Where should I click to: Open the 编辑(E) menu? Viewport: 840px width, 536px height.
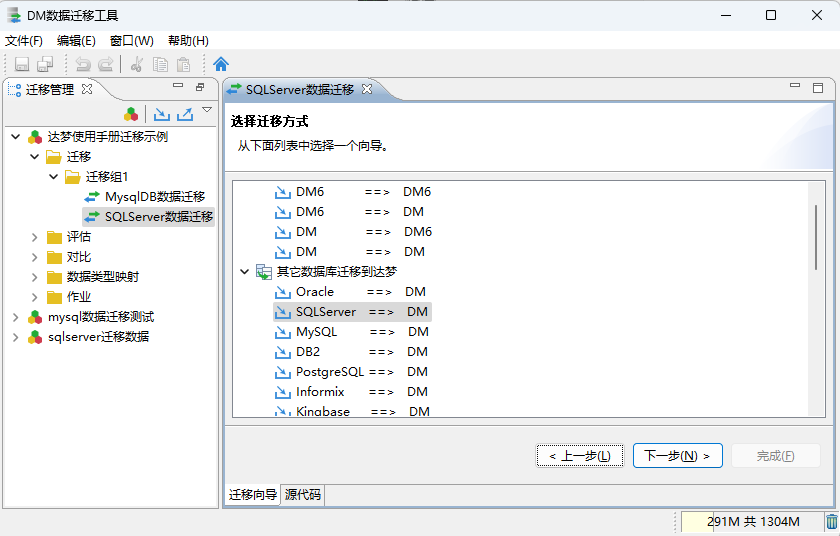click(x=76, y=41)
